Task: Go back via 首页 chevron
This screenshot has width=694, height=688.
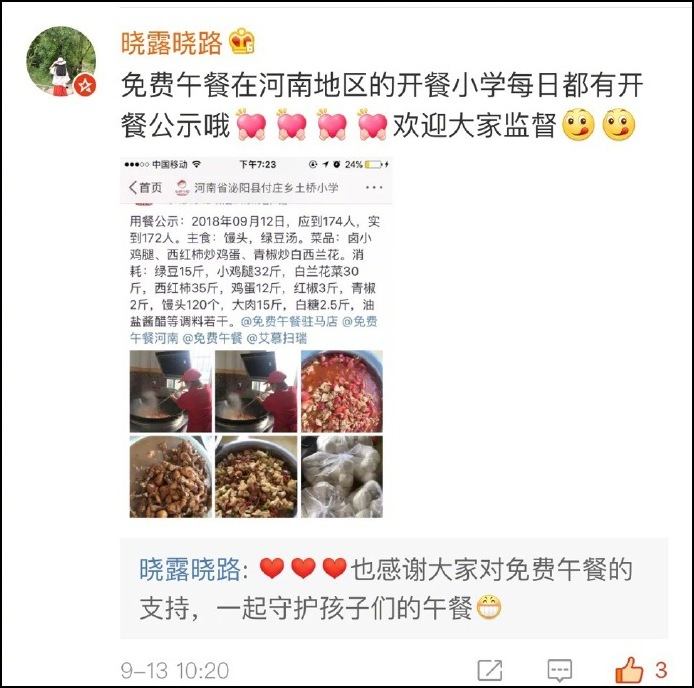Action: tap(145, 188)
